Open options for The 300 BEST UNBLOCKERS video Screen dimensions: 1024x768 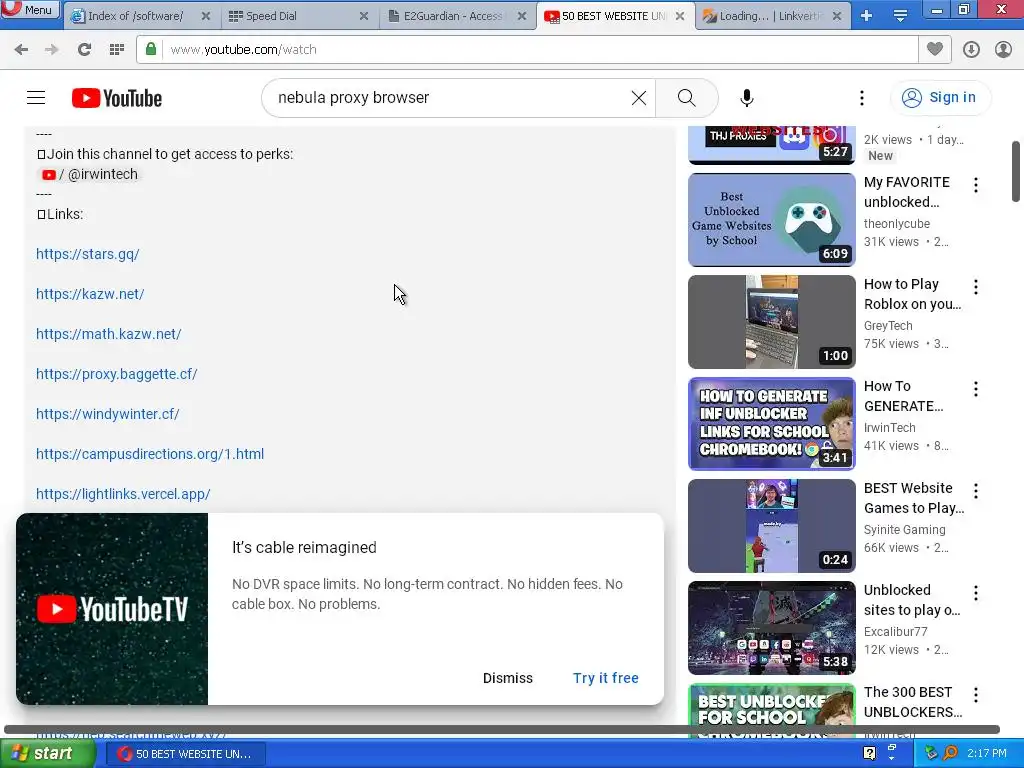click(x=976, y=695)
